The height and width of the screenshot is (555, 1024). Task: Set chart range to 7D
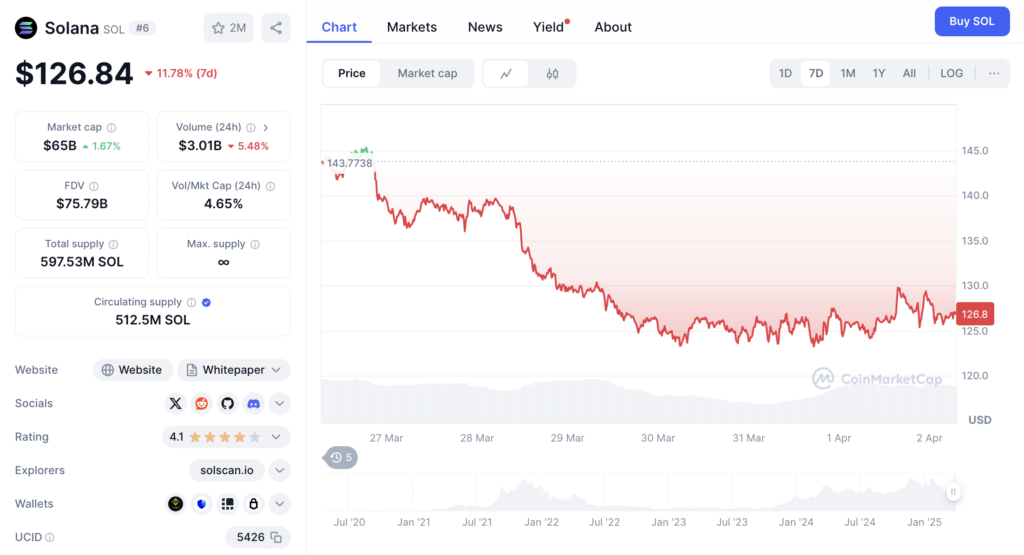pyautogui.click(x=816, y=73)
